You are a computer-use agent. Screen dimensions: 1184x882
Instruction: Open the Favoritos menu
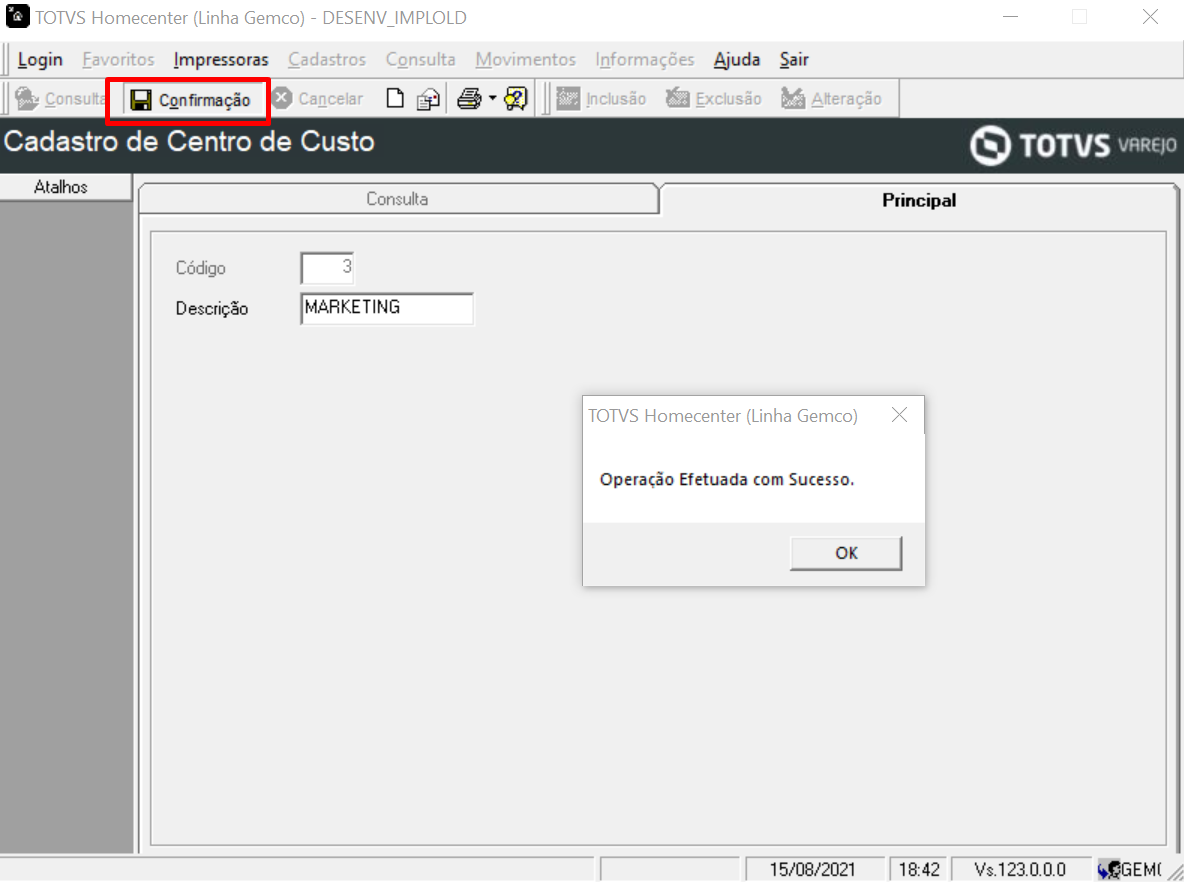coord(119,60)
